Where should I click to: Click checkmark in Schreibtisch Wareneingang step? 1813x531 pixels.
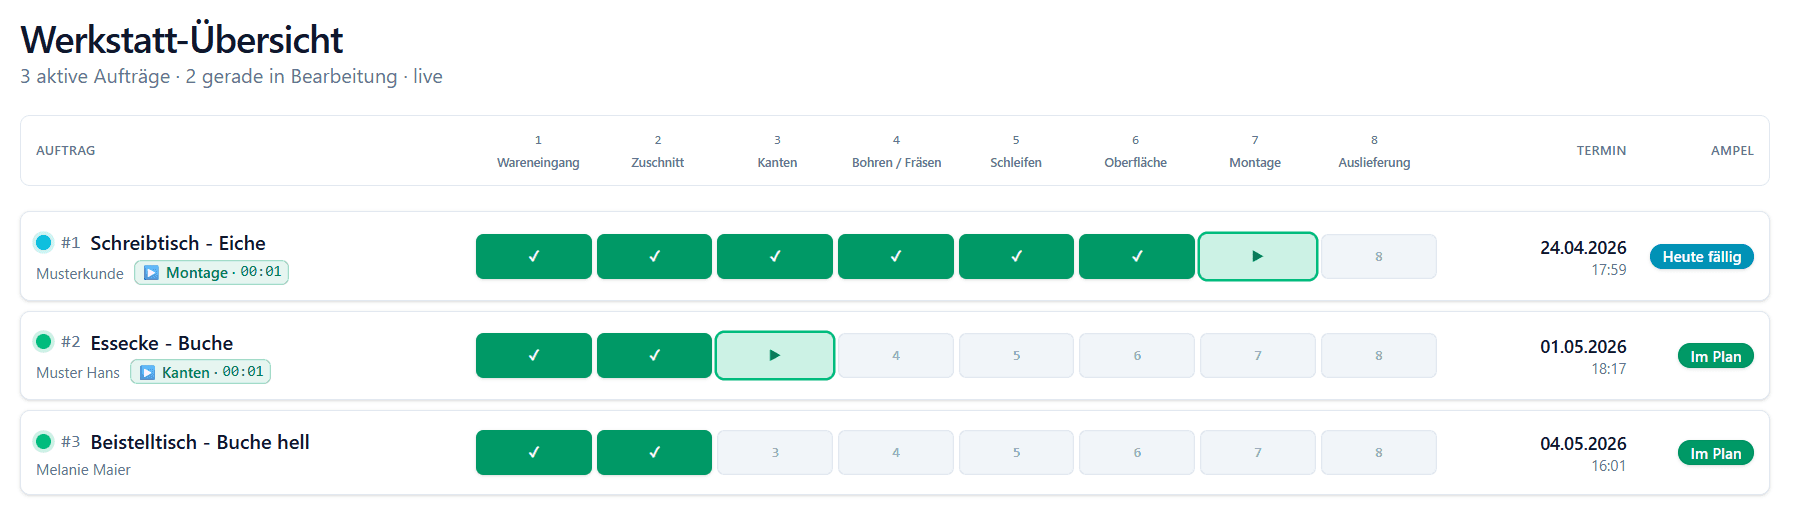(534, 256)
